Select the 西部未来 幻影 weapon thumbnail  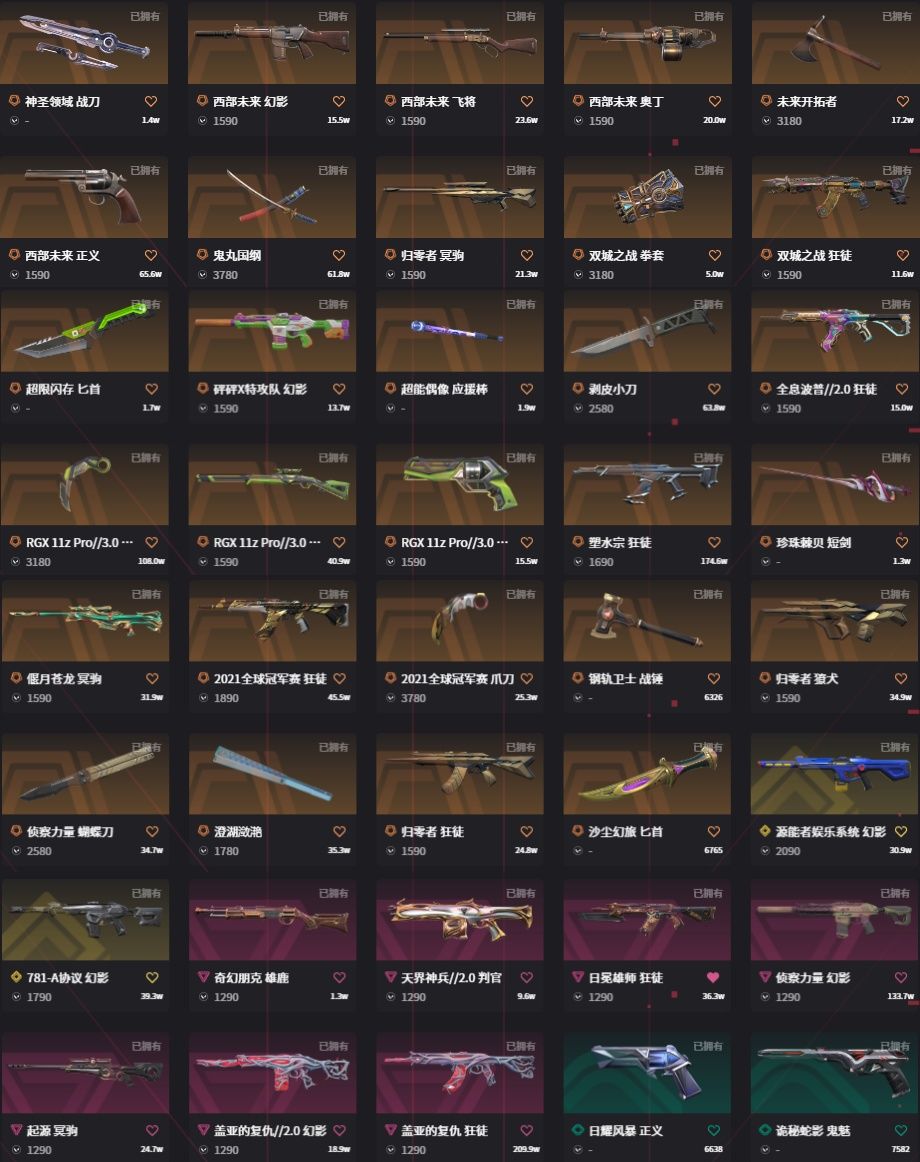(x=272, y=42)
